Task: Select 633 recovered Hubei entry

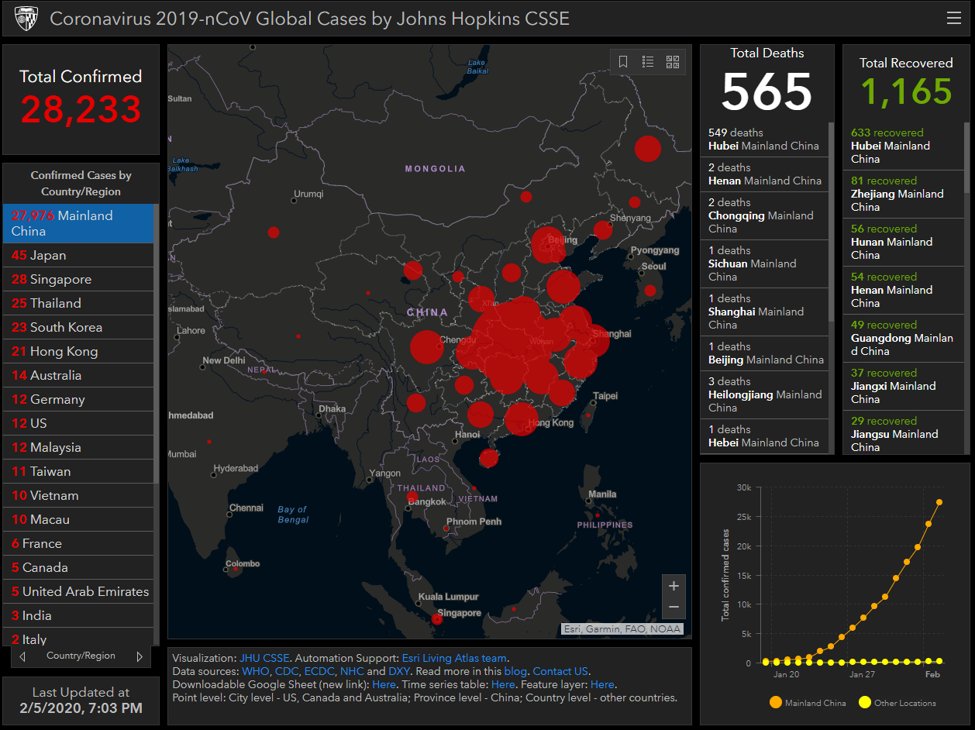Action: pyautogui.click(x=903, y=146)
